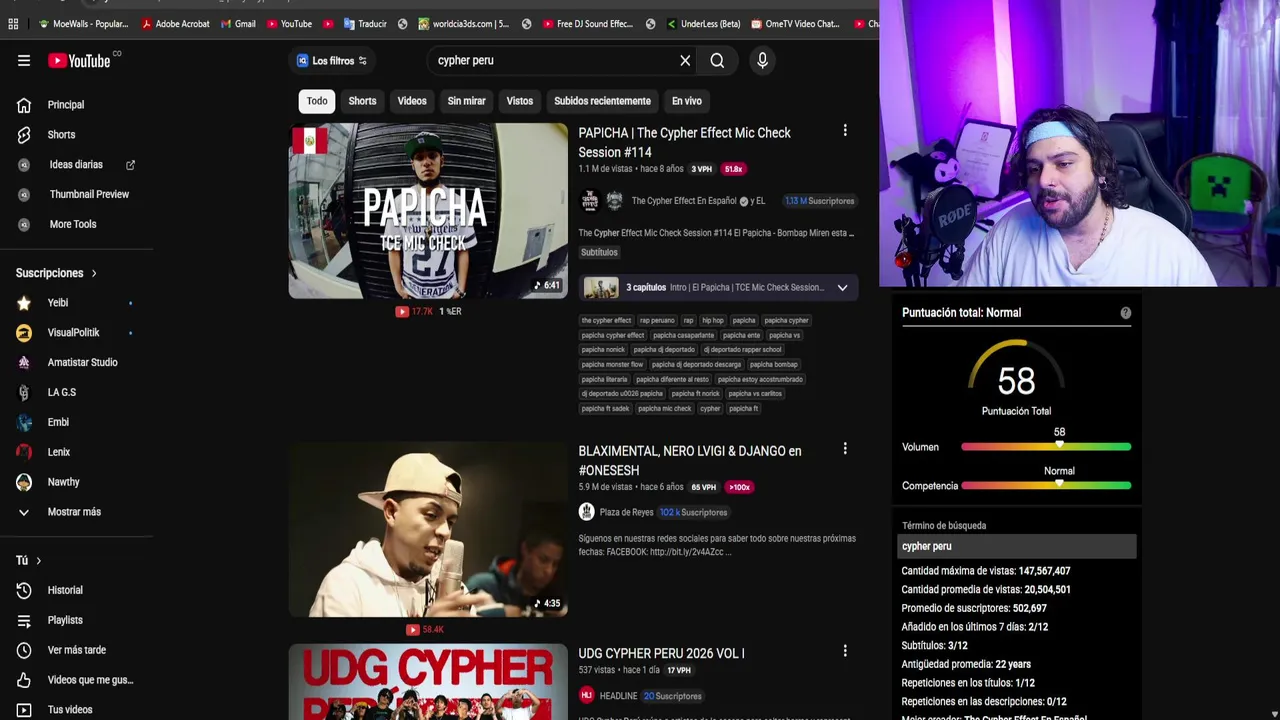This screenshot has height=720, width=1280.
Task: Open the Plaza de Reyes channel
Action: tap(626, 513)
